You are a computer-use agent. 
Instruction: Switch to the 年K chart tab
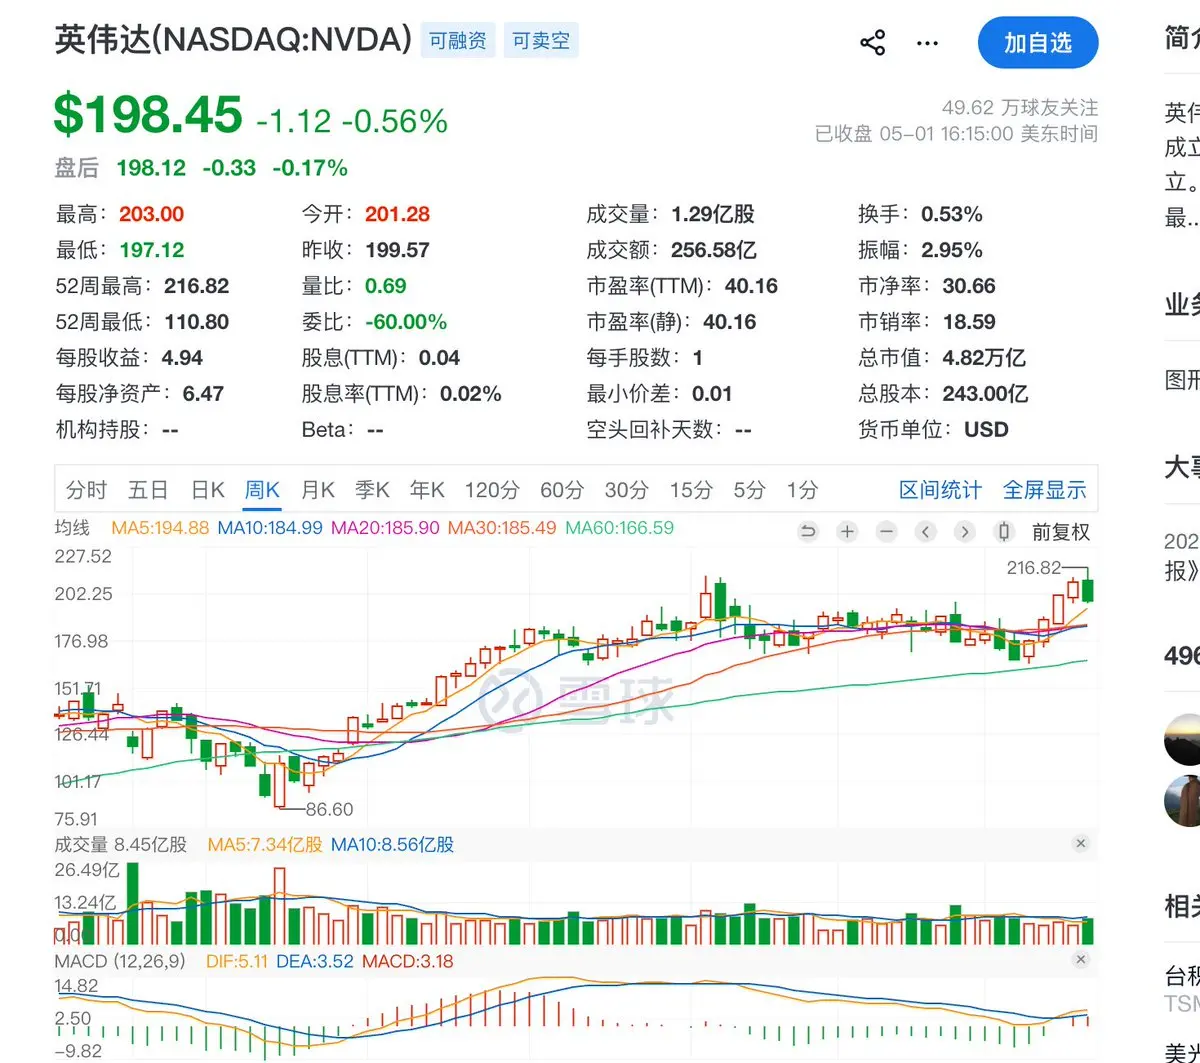tap(427, 490)
